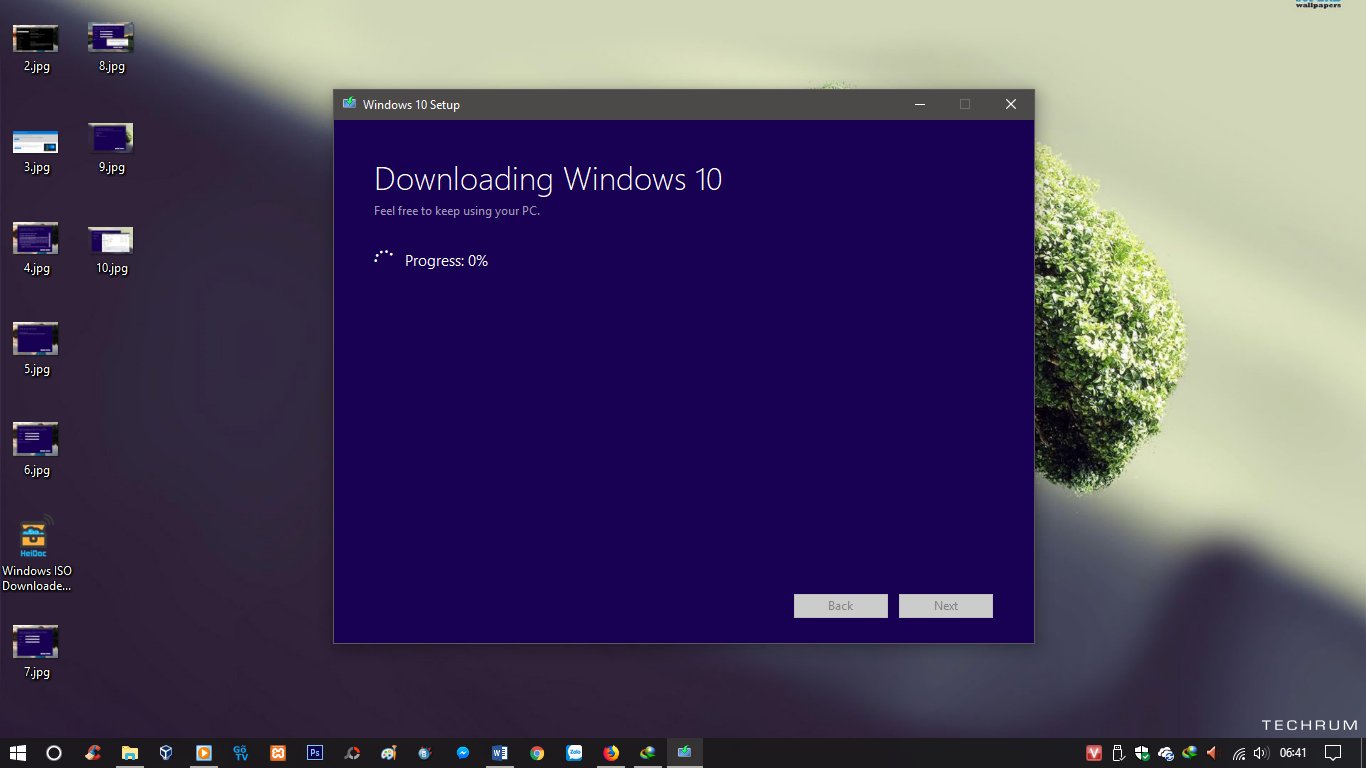1366x768 pixels.
Task: Open the Wi-Fi network flyout
Action: pyautogui.click(x=1239, y=753)
